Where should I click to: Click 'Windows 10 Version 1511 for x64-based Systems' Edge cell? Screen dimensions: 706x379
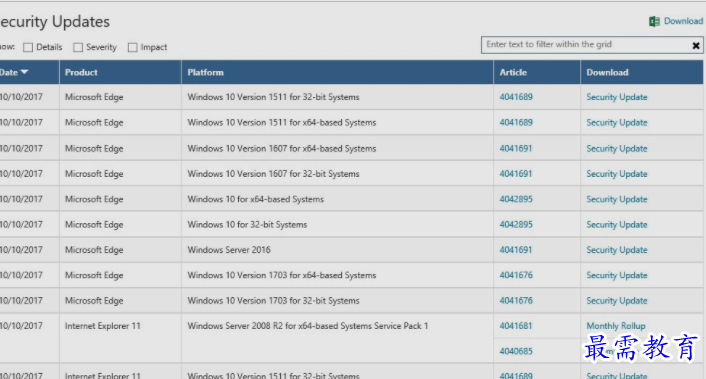[282, 122]
